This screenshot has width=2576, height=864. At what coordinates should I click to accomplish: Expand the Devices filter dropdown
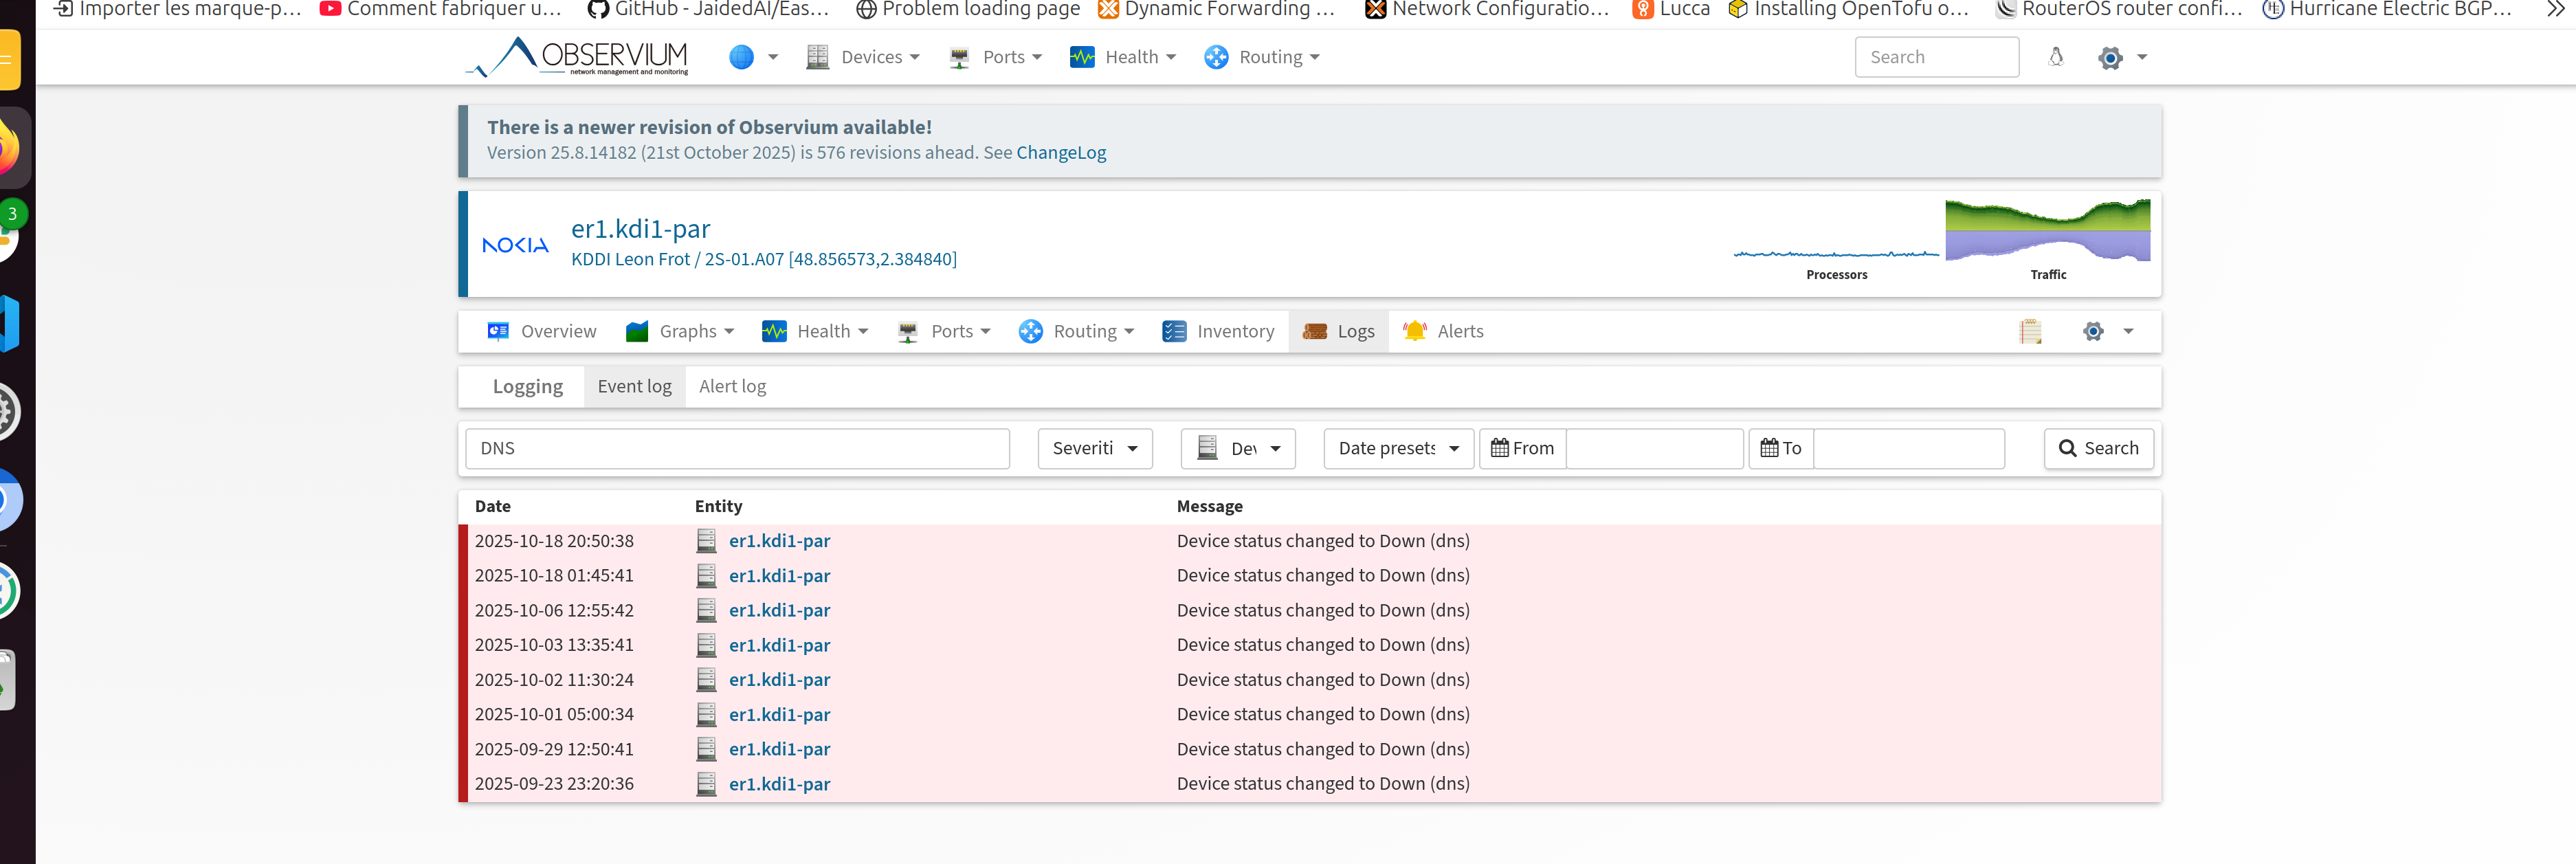1237,448
